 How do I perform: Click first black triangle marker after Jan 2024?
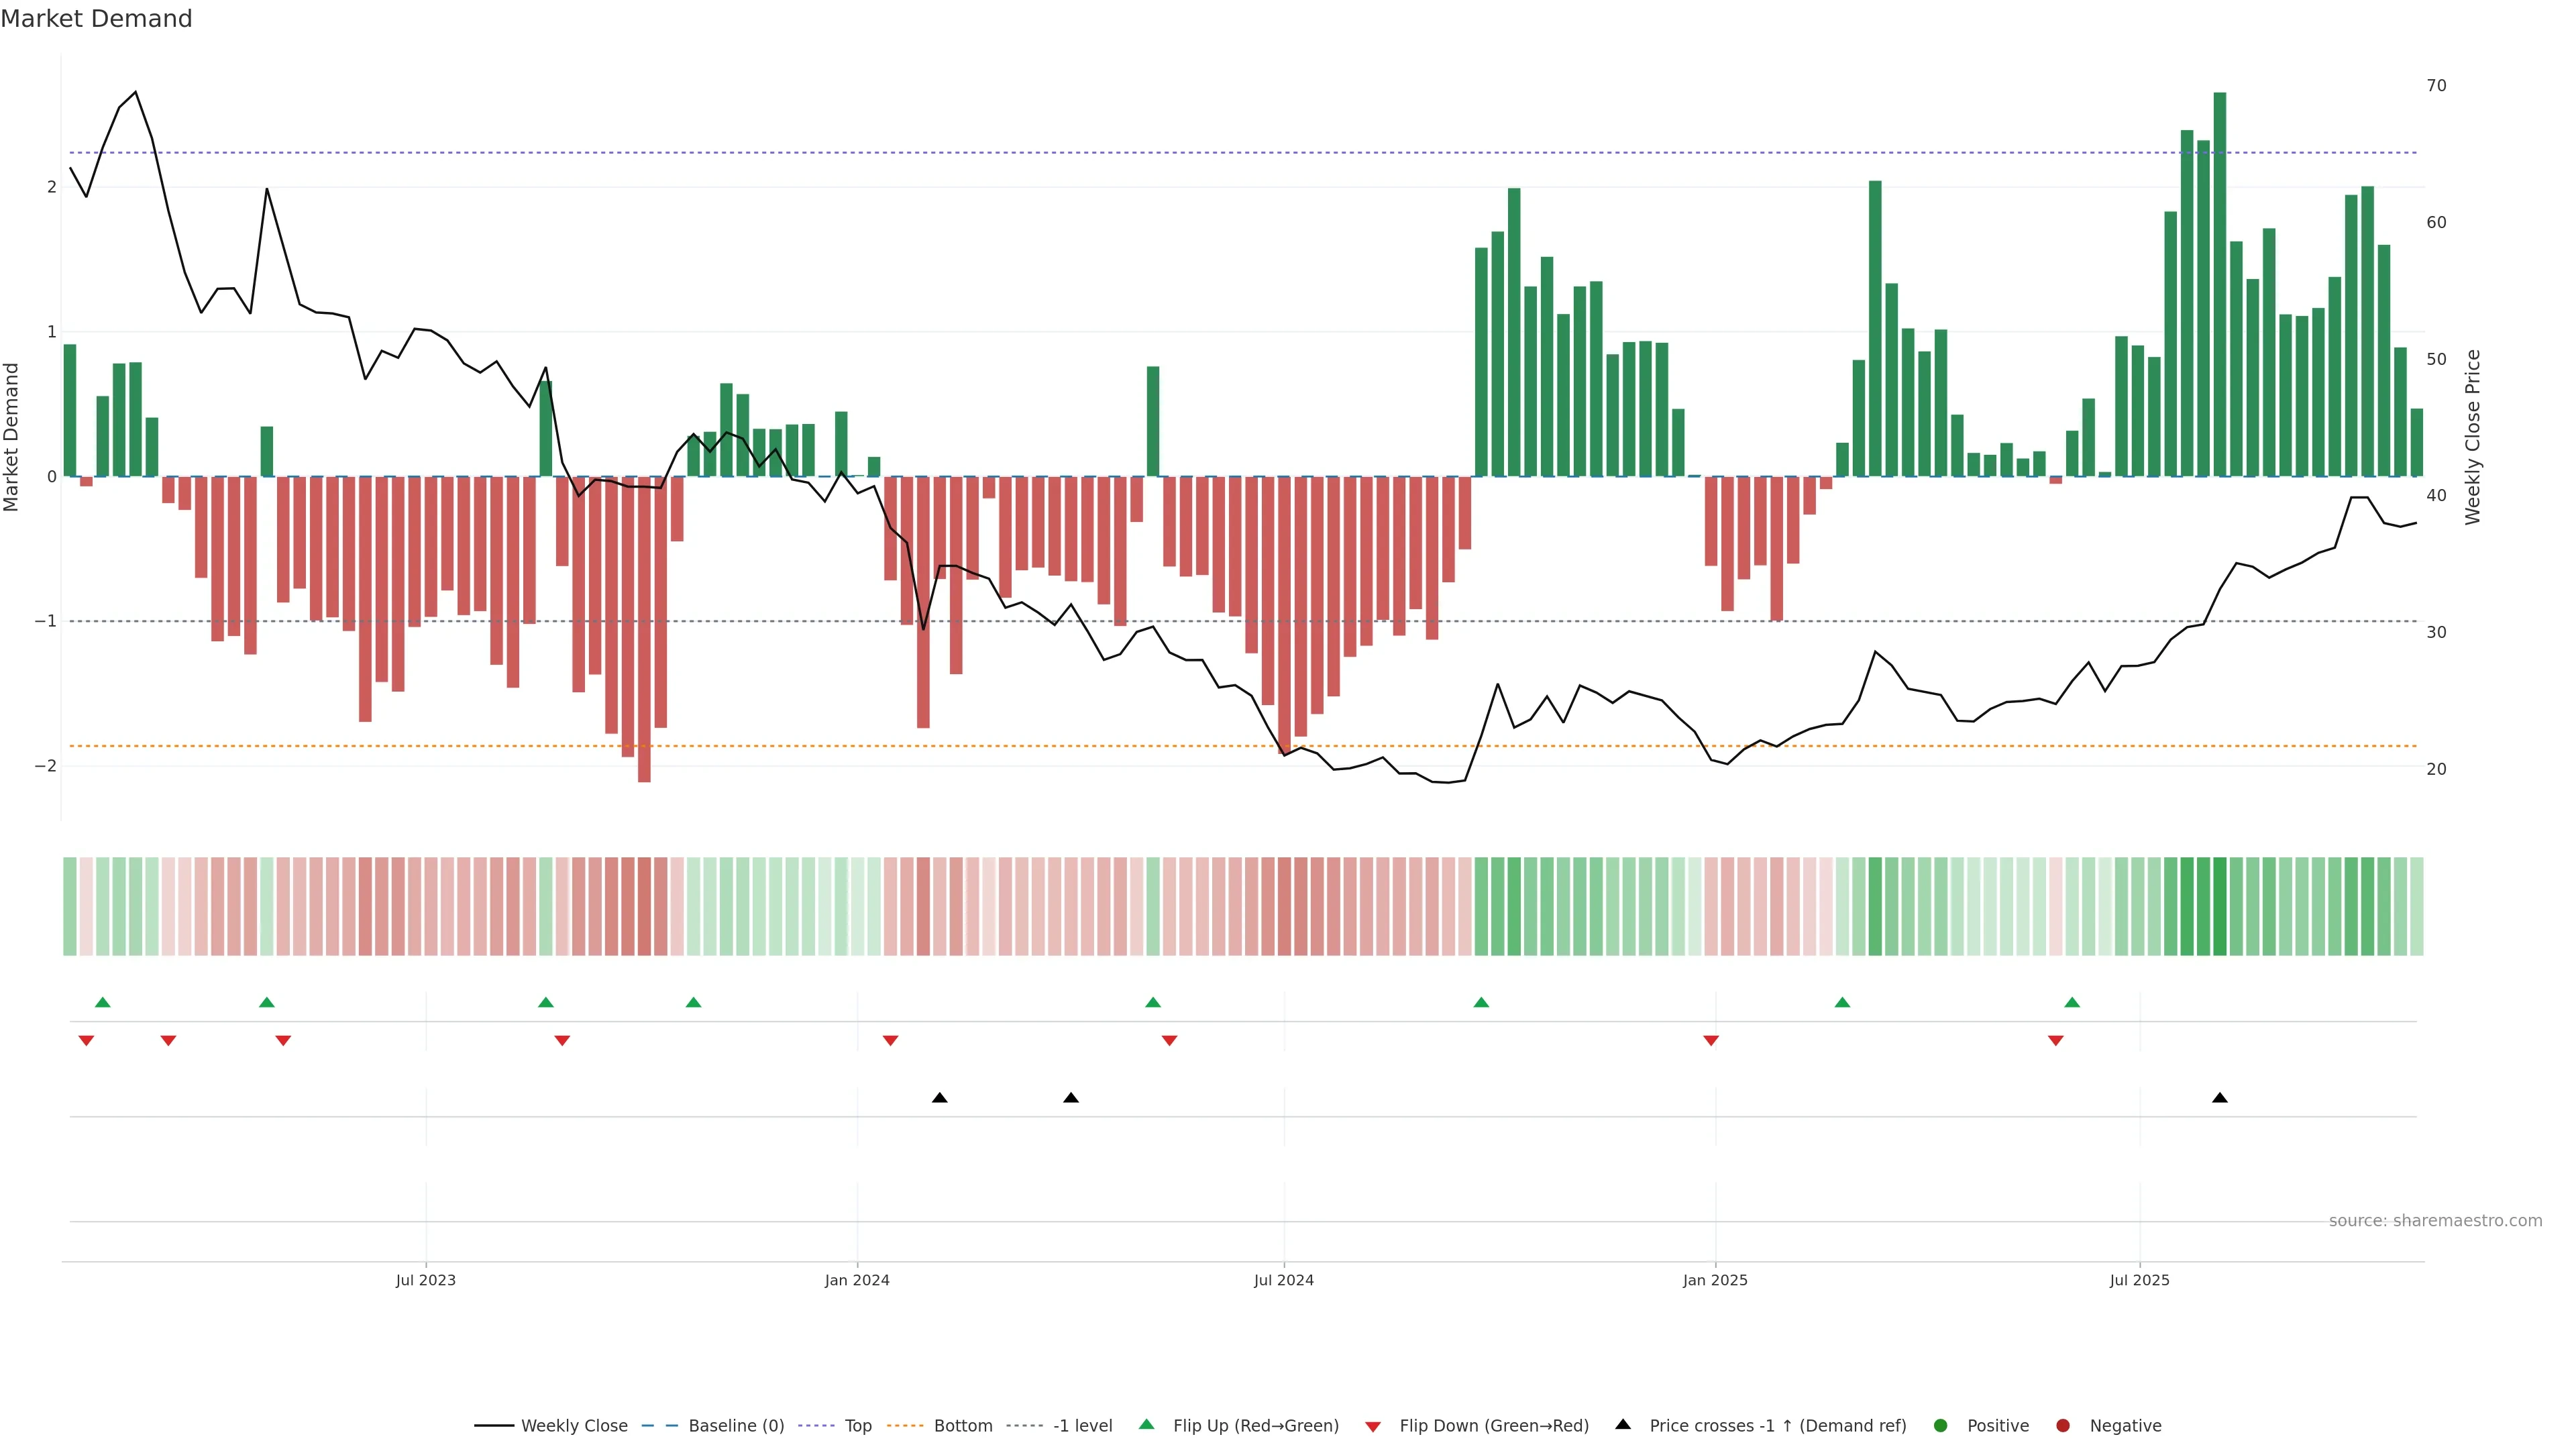(939, 1098)
